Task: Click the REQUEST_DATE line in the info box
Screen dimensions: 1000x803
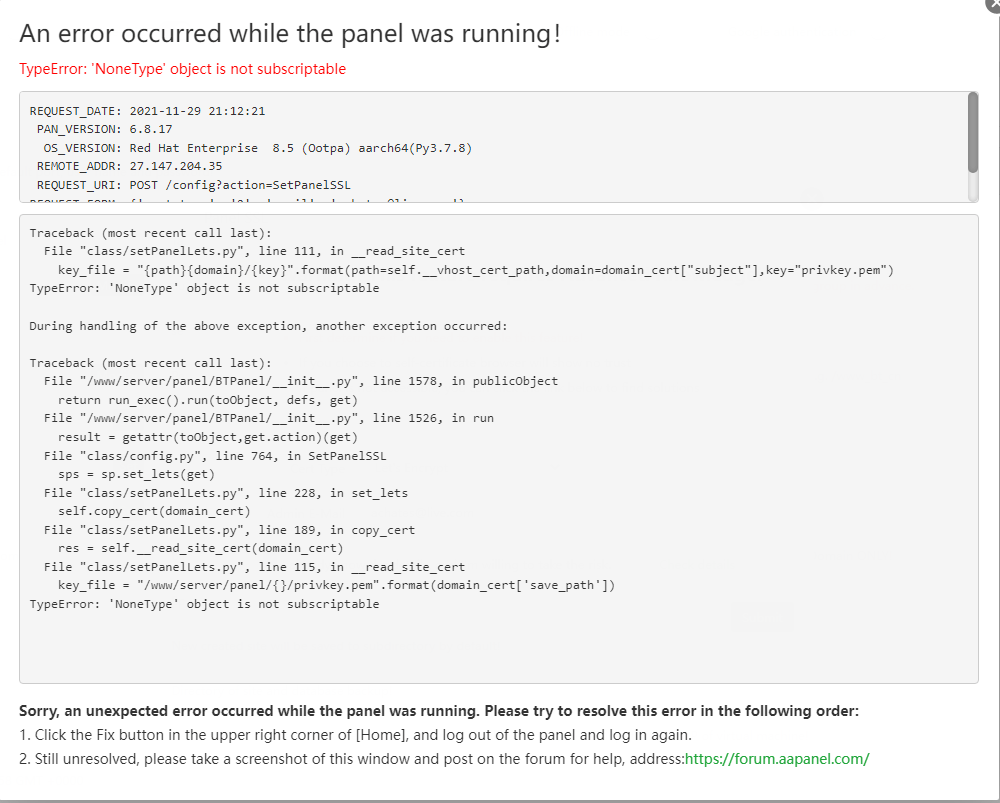Action: (x=147, y=111)
